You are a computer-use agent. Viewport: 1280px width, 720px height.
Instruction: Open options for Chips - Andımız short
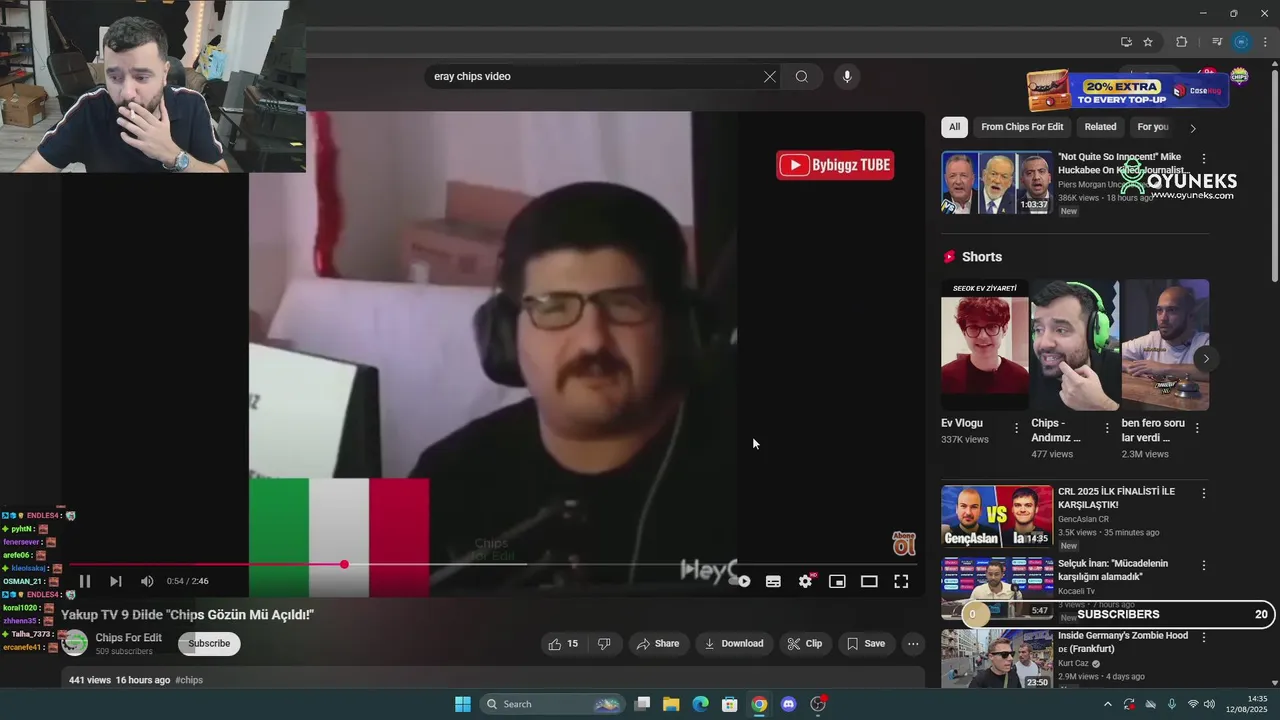pos(1107,428)
